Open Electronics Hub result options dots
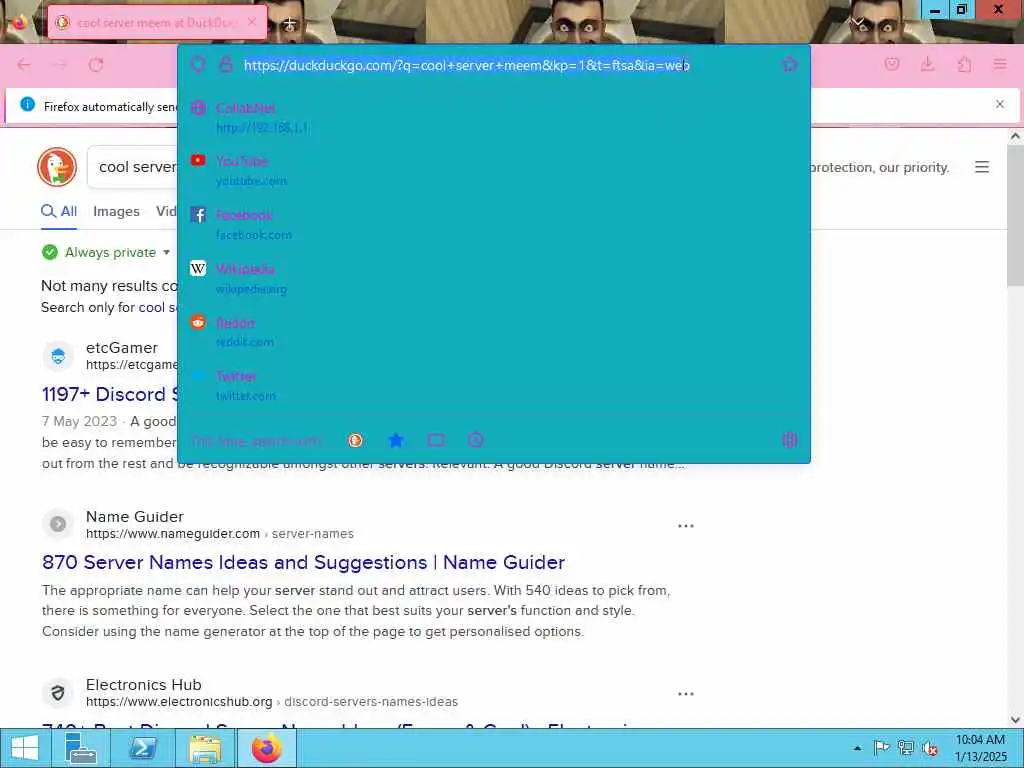1024x768 pixels. [686, 694]
